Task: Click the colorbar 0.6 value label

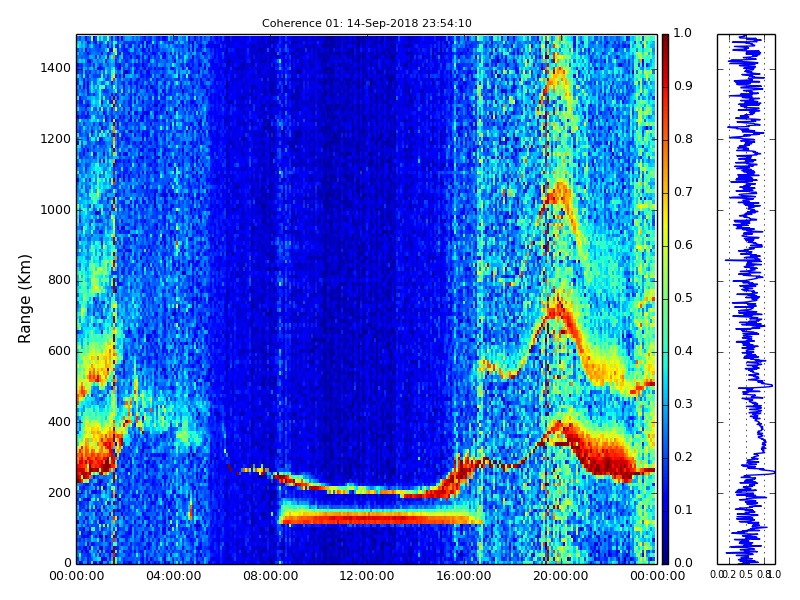Action: (x=683, y=245)
